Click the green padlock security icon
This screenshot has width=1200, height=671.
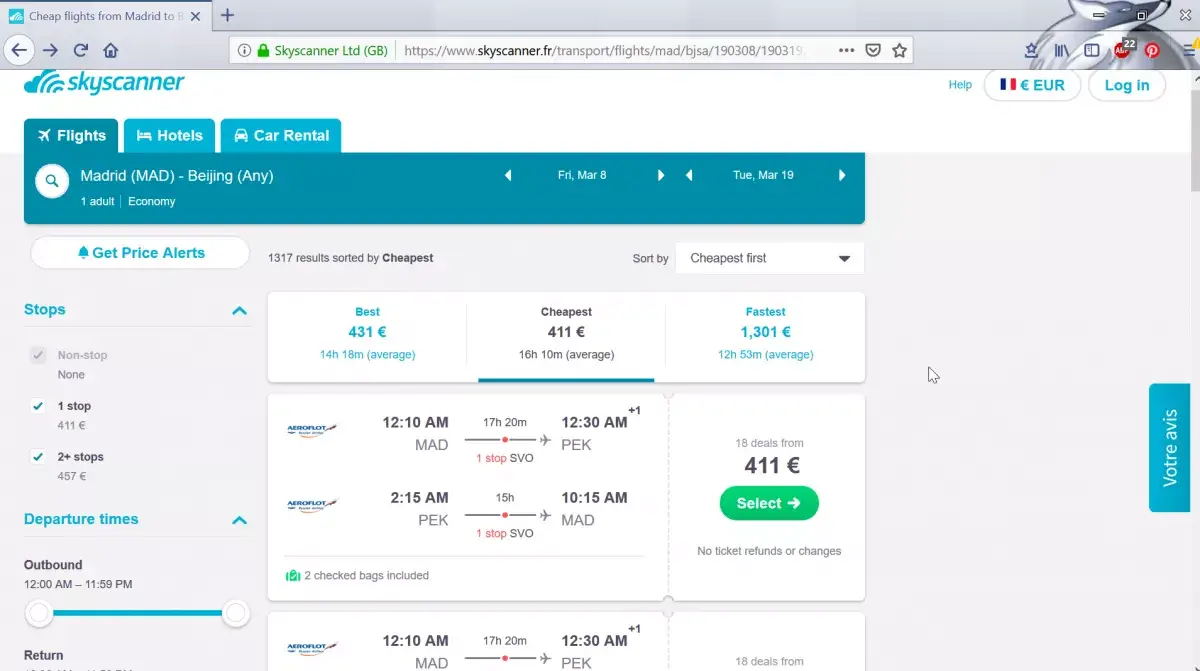264,50
